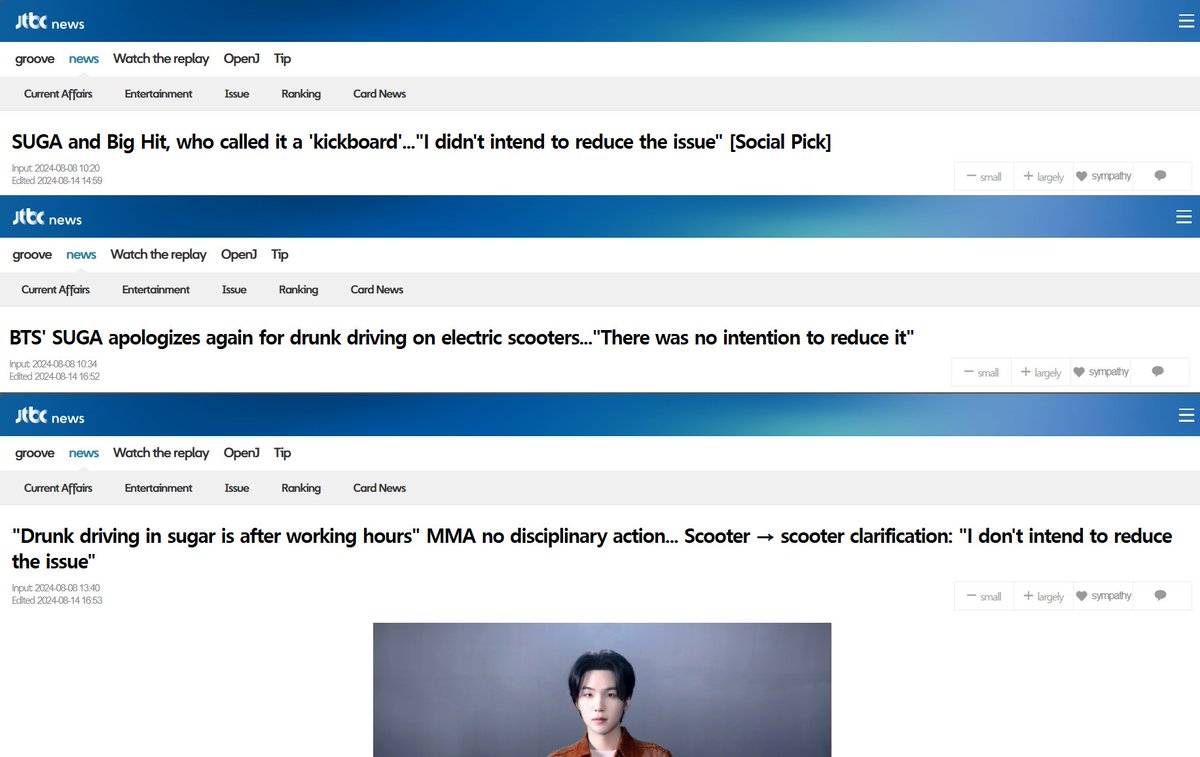Select 'Tip' in the third navigation bar
This screenshot has height=757, width=1200.
coord(282,453)
